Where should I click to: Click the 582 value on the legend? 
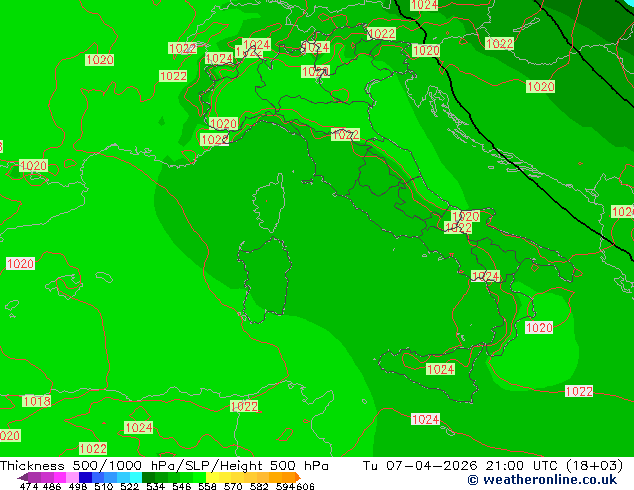coord(259,486)
